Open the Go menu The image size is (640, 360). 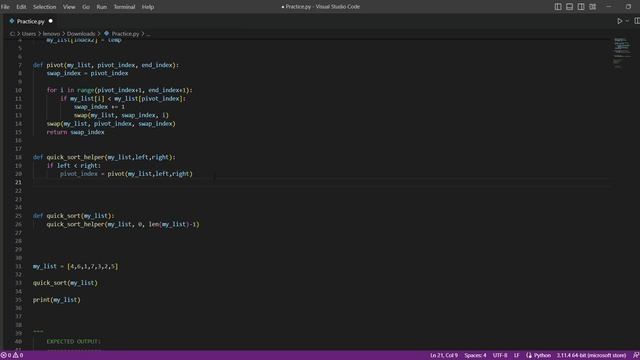click(86, 7)
